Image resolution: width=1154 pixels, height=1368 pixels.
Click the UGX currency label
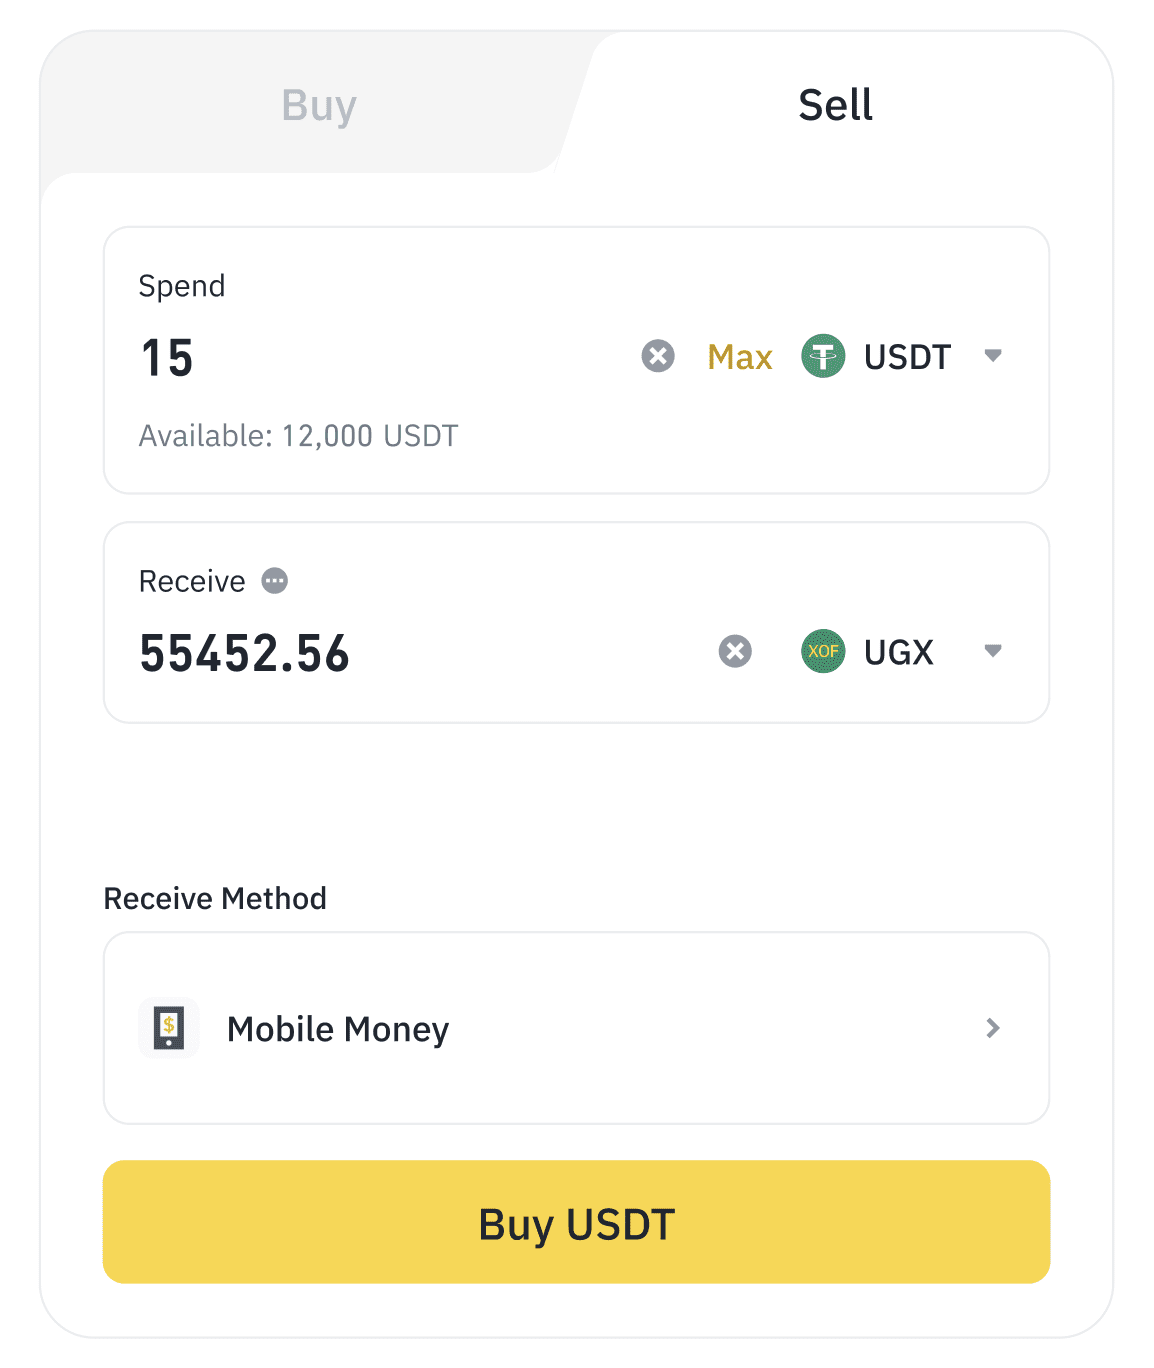898,653
